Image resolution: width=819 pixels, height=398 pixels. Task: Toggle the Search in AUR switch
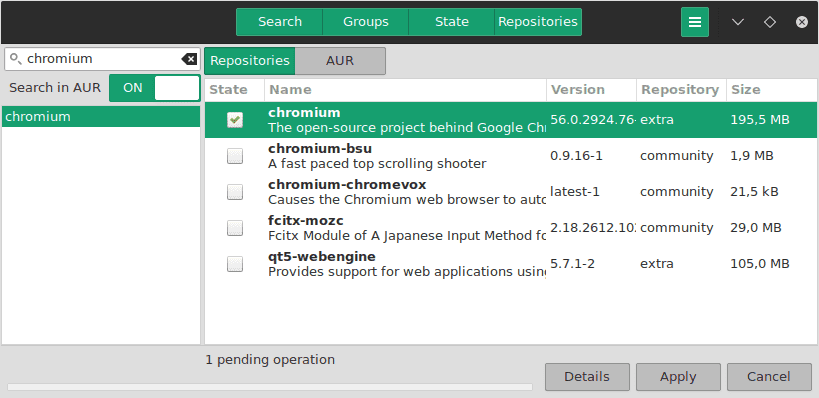pyautogui.click(x=155, y=88)
